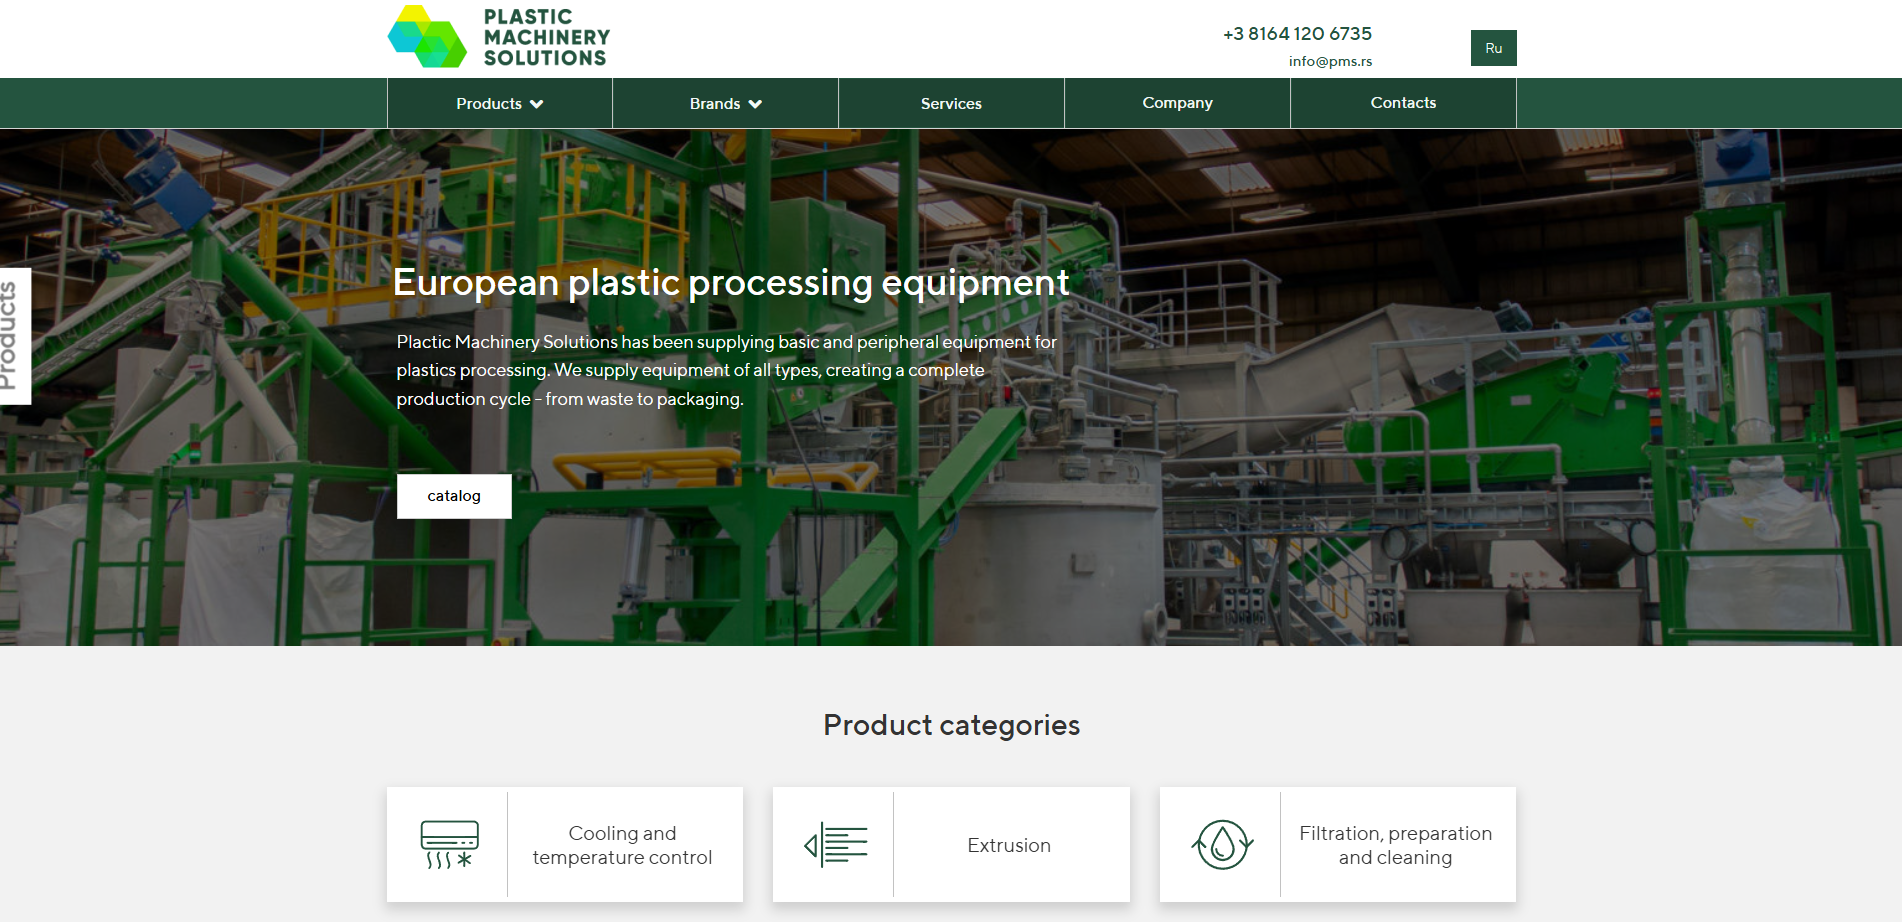Click the leaf-wrapped droplet cleaning icon
The image size is (1902, 922).
(1220, 843)
